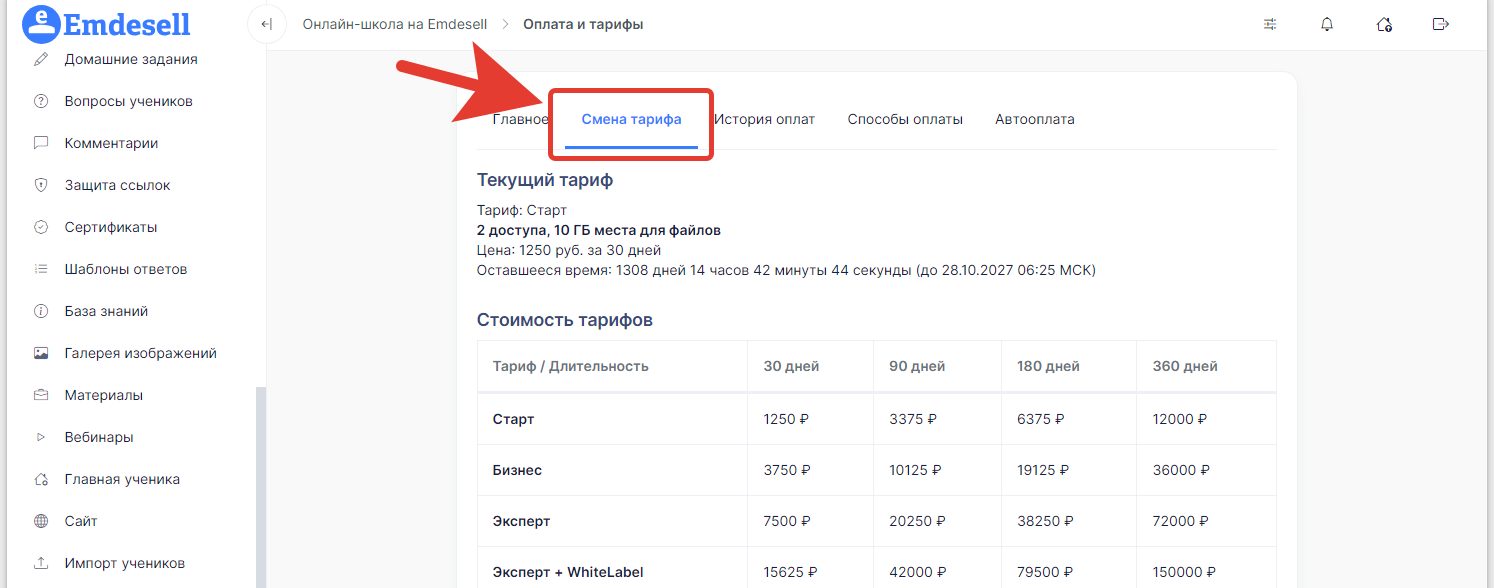Collapse the sidebar with arrow button
Screen dimensions: 1494x588
[267, 24]
